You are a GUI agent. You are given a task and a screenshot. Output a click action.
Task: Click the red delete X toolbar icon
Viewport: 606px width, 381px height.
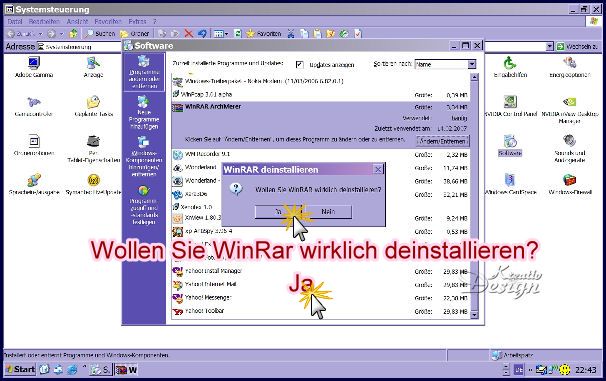click(189, 34)
